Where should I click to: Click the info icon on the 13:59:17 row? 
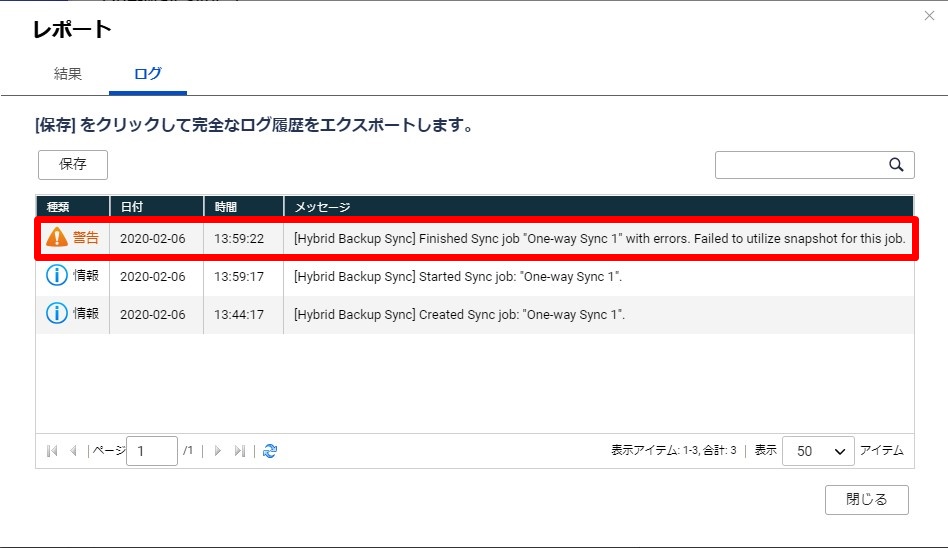57,275
